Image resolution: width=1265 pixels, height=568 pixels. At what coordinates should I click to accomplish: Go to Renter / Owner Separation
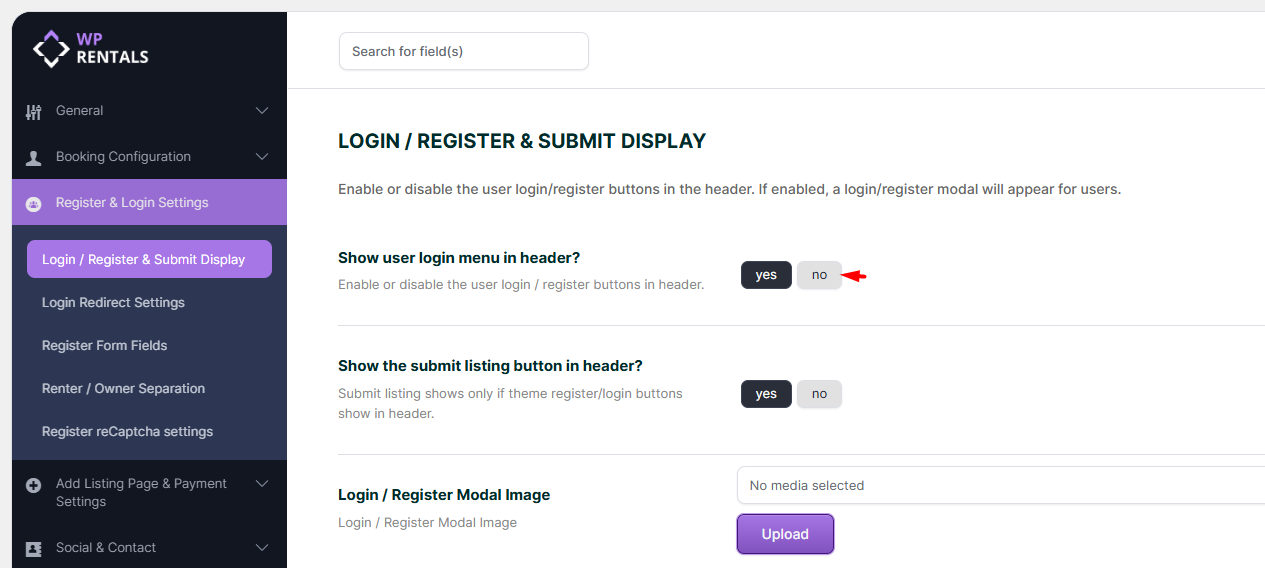pyautogui.click(x=123, y=388)
